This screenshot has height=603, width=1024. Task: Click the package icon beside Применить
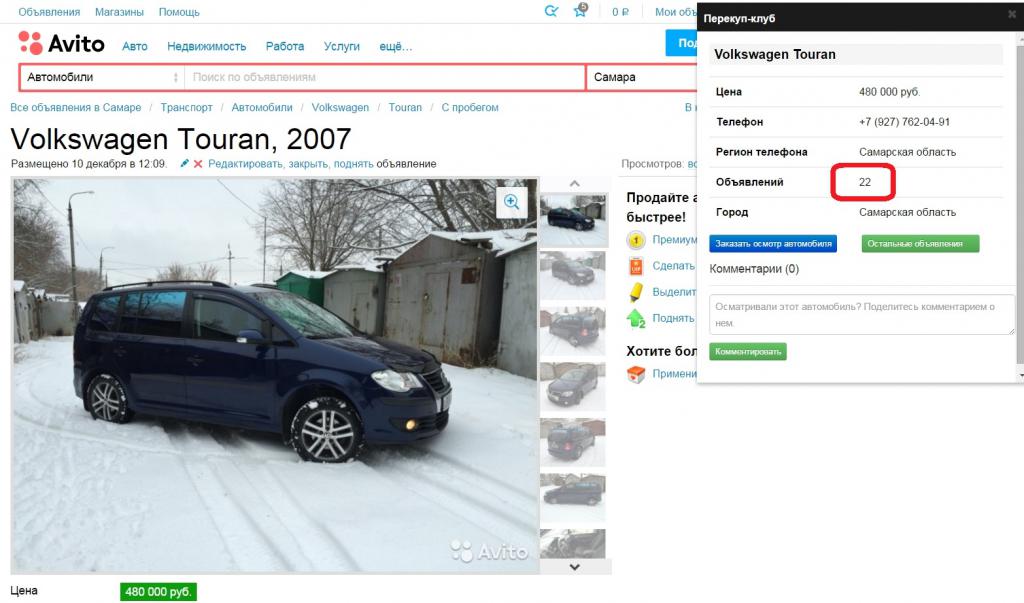[635, 374]
